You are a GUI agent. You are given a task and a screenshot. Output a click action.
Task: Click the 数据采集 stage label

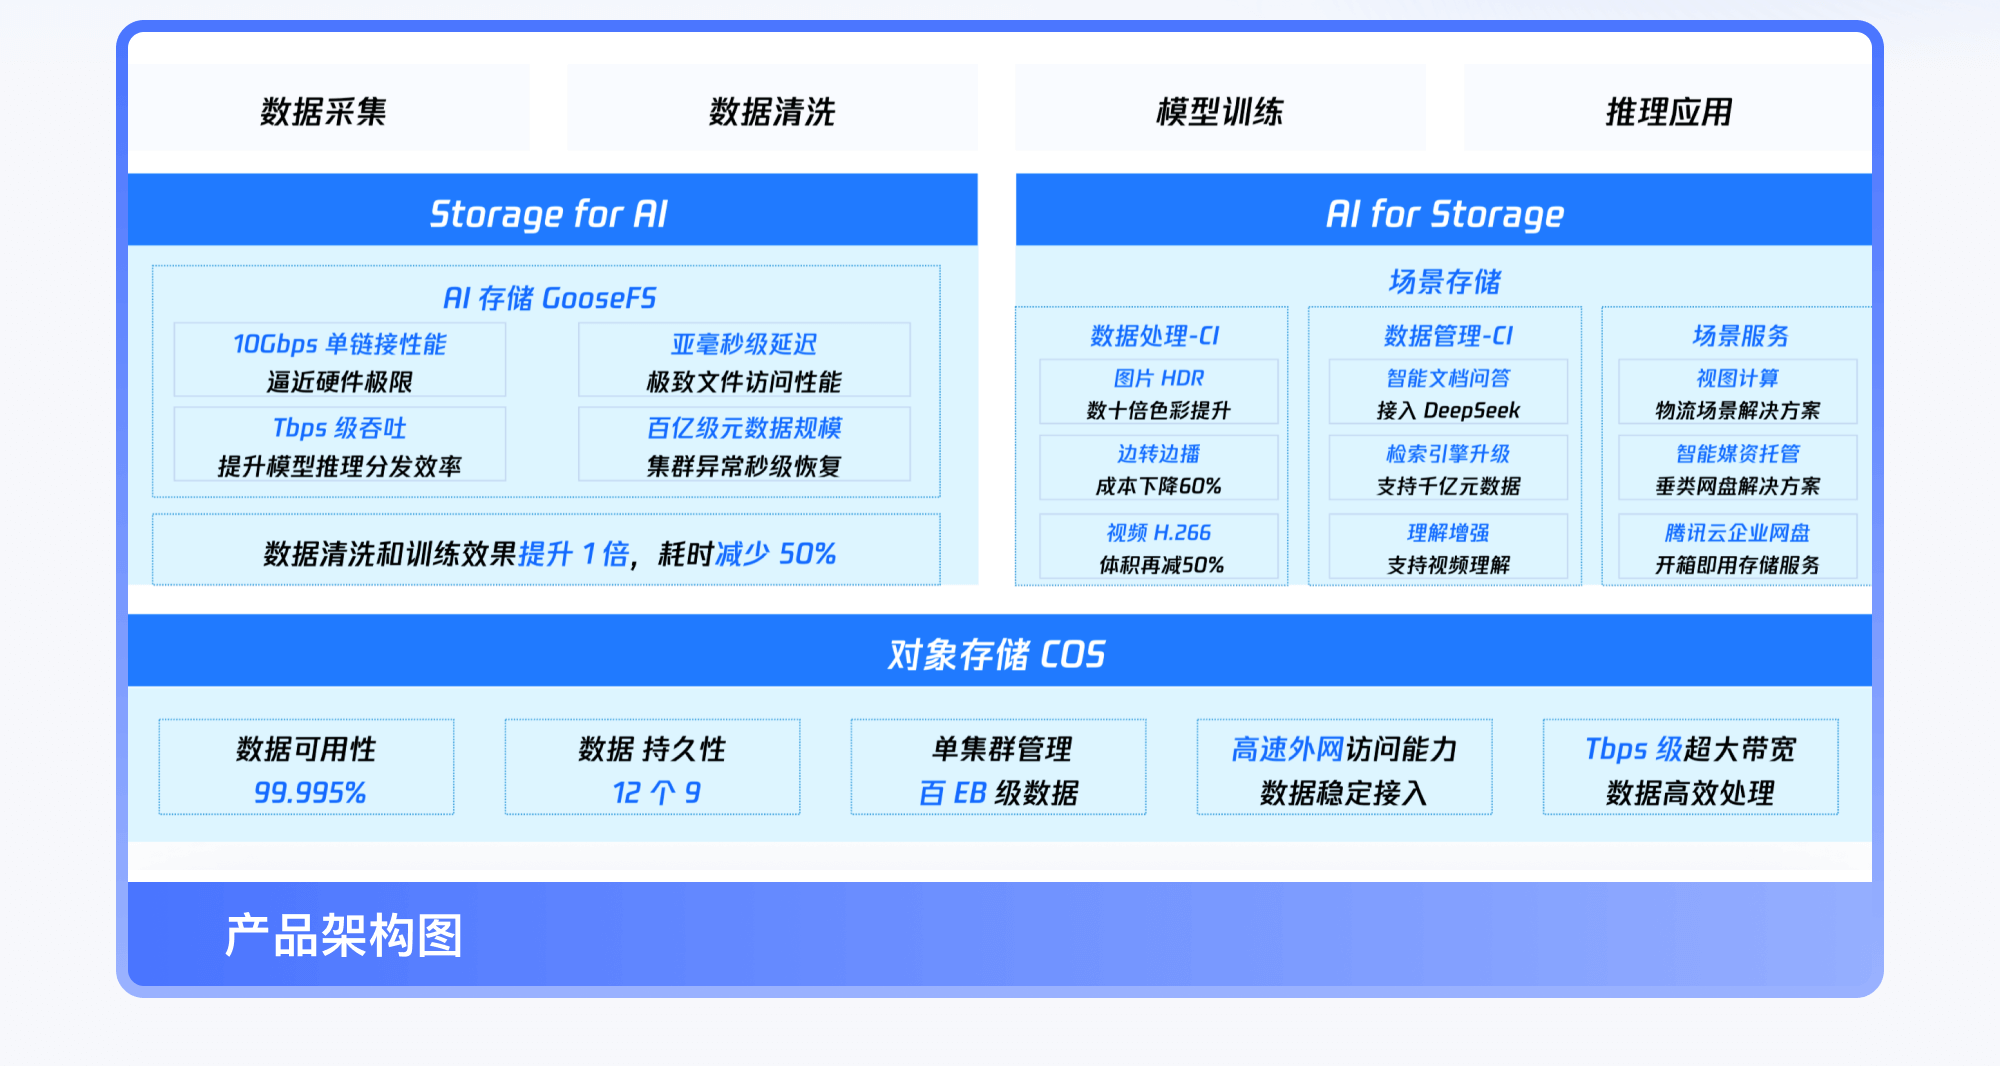click(323, 111)
